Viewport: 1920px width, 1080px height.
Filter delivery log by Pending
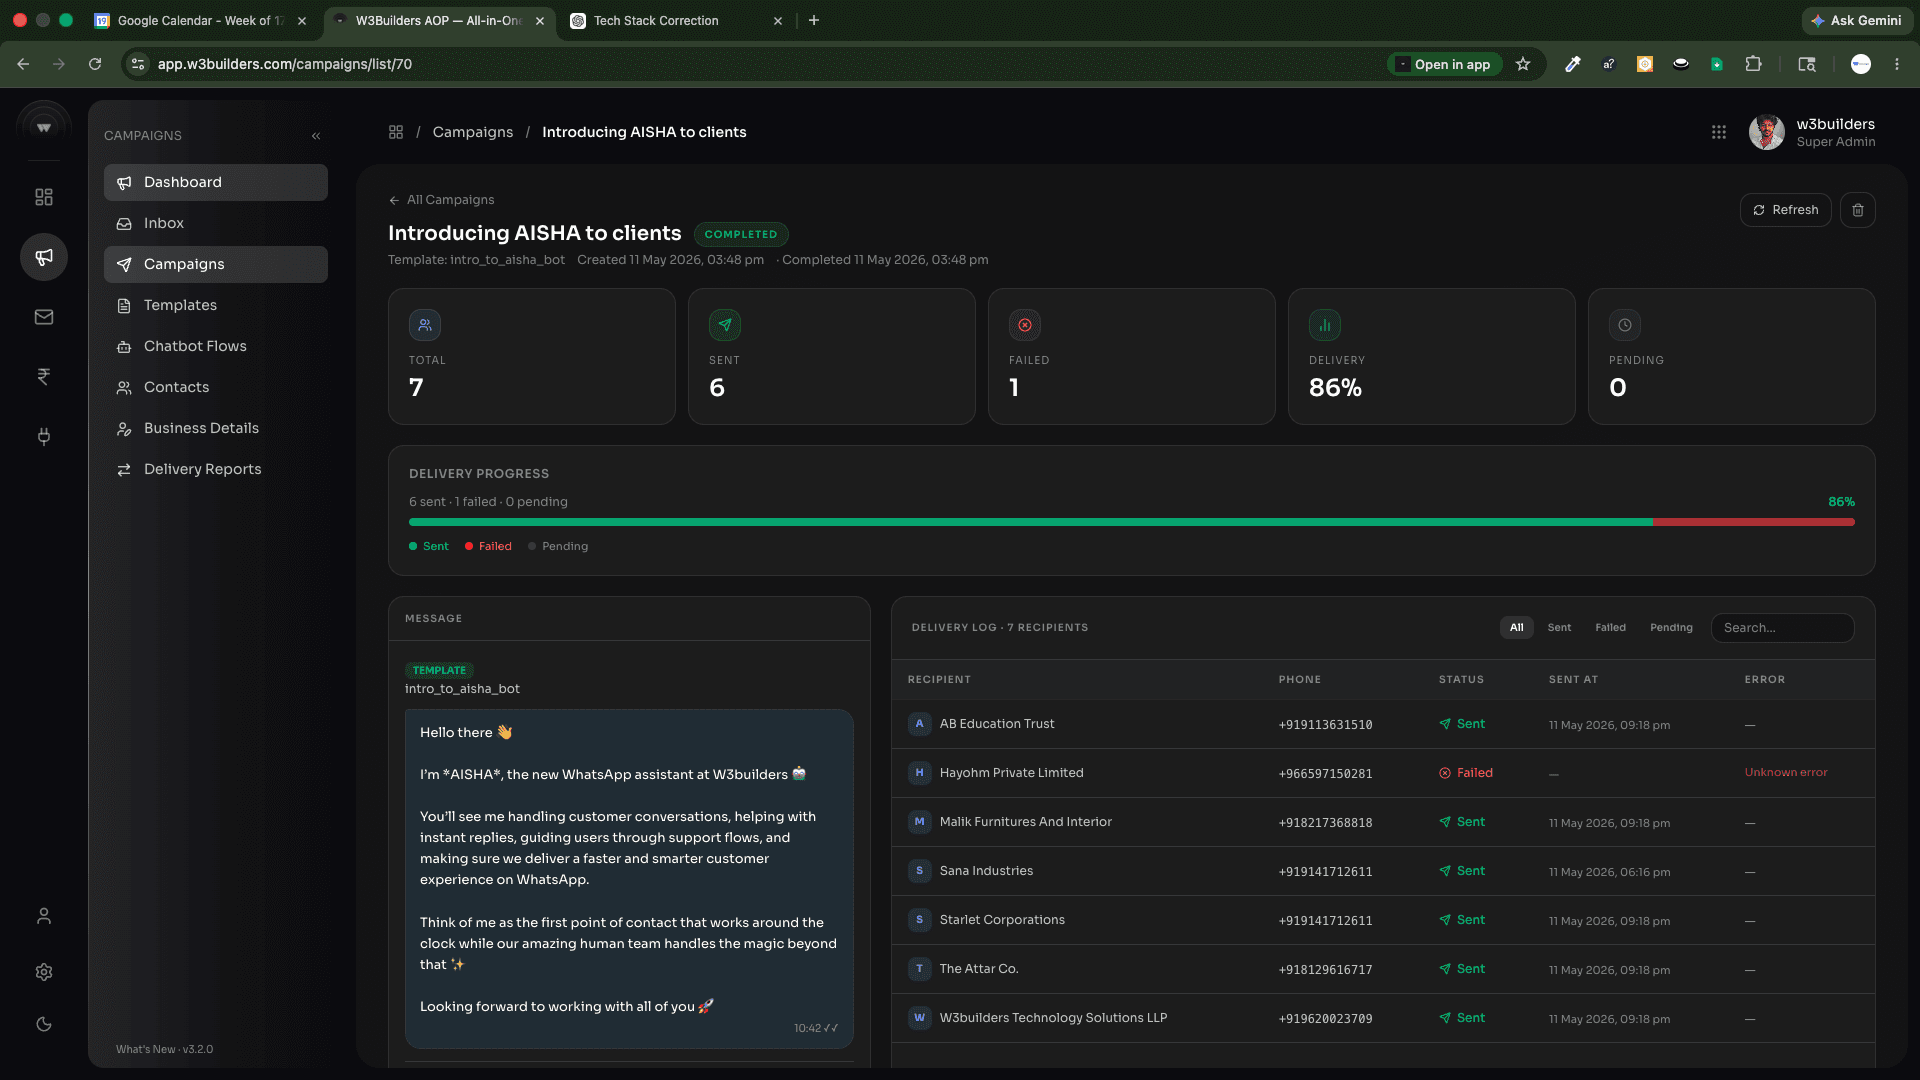pos(1671,628)
